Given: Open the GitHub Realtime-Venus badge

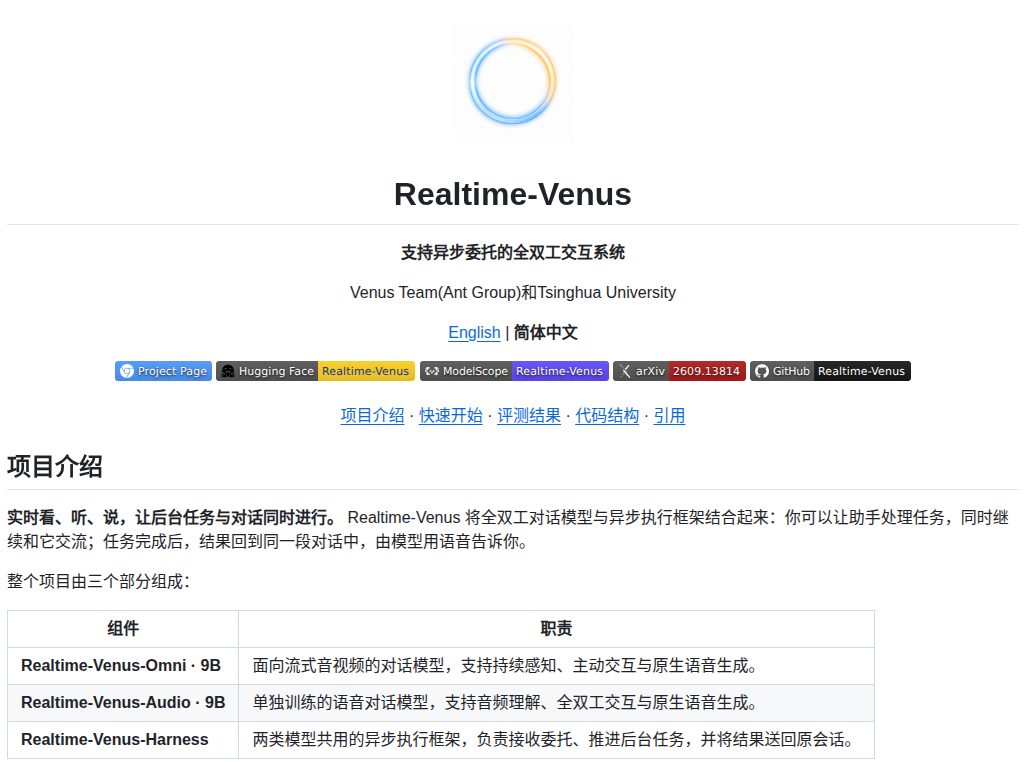Looking at the screenshot, I should tap(830, 371).
